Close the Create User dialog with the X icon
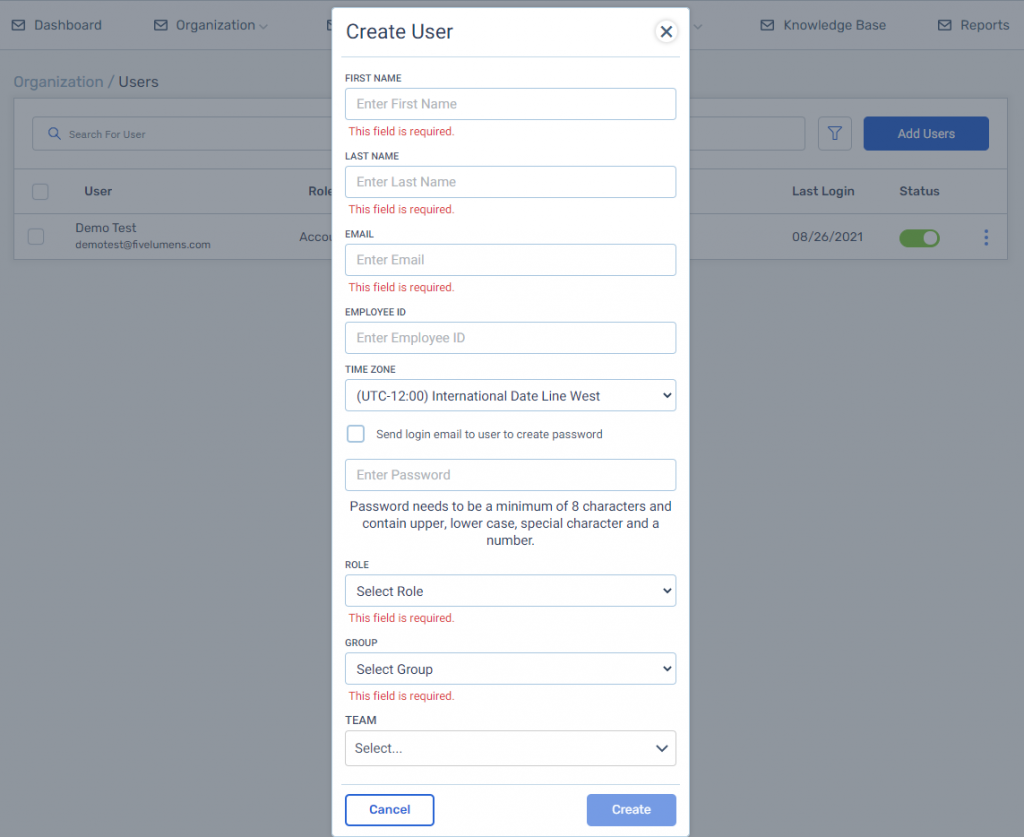The image size is (1024, 837). [665, 31]
